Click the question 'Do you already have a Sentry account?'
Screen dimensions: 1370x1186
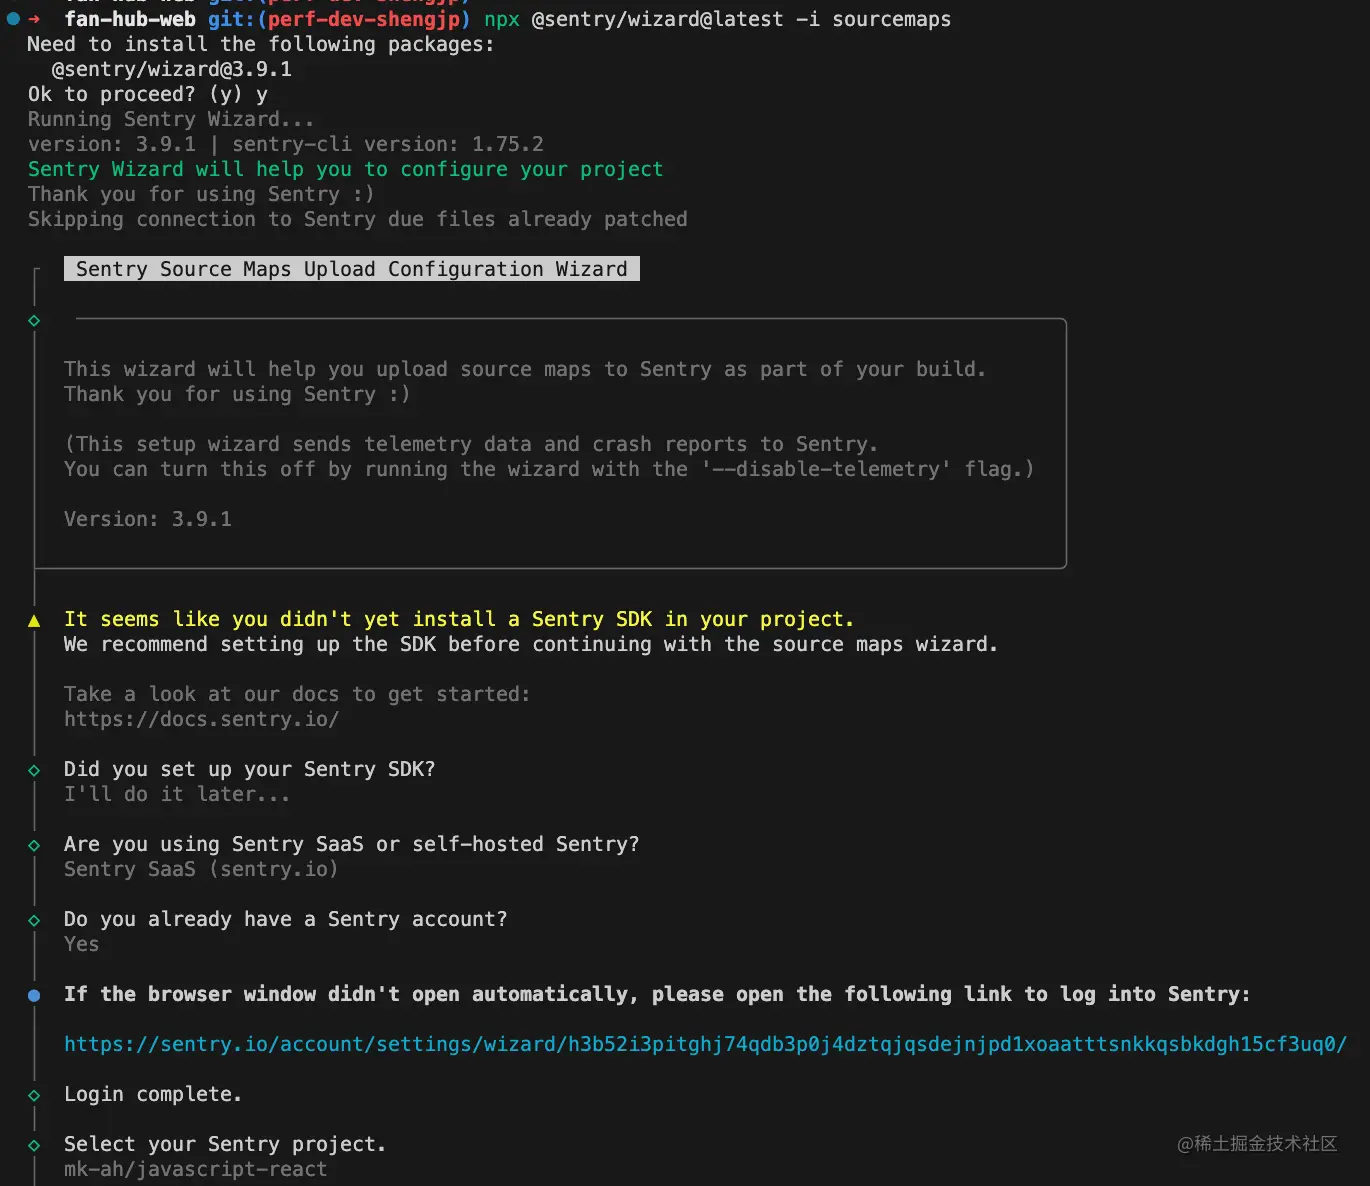coord(286,919)
